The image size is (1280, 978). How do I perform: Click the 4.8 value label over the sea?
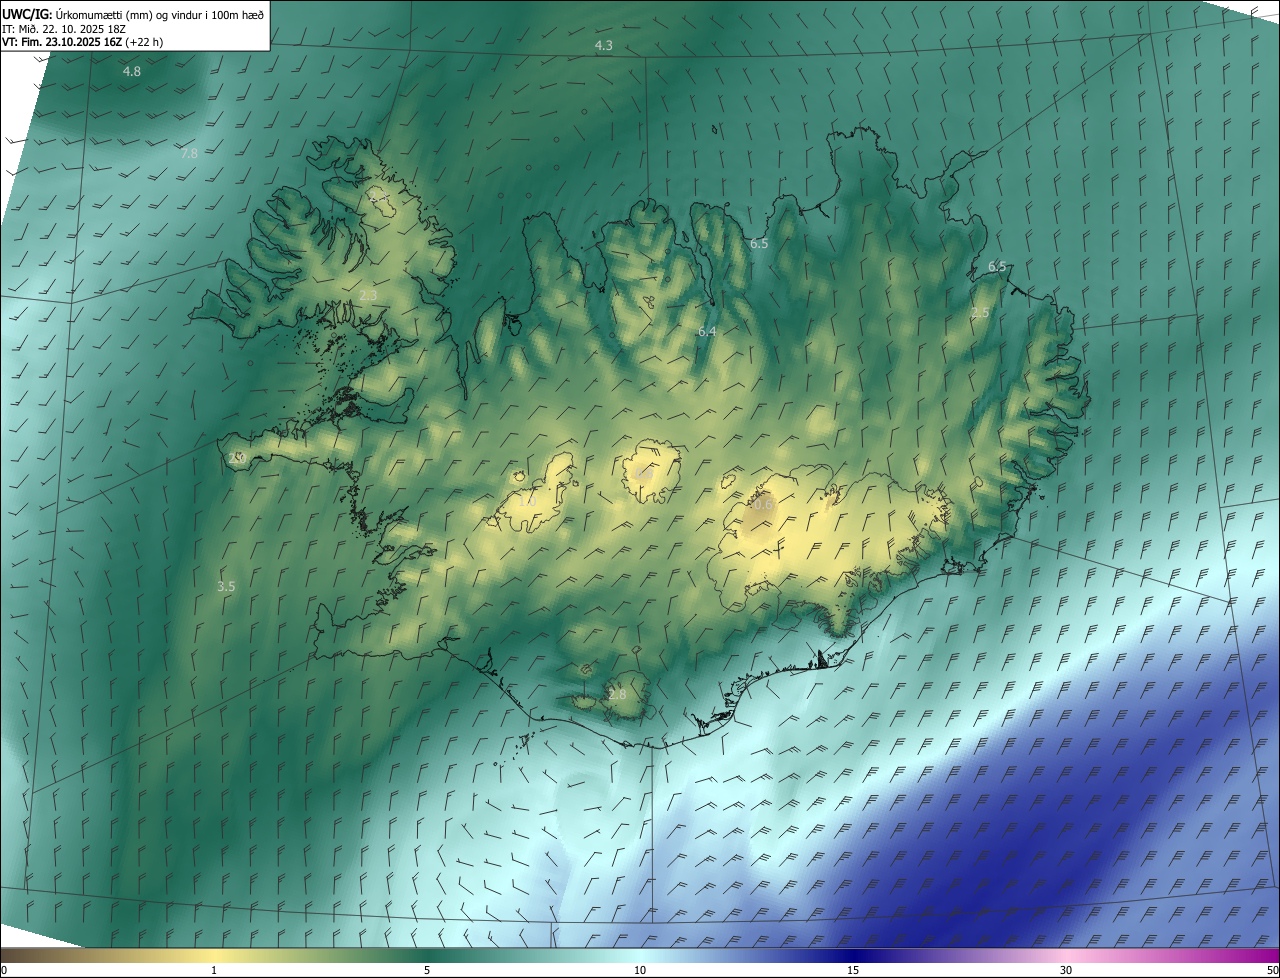tap(132, 72)
